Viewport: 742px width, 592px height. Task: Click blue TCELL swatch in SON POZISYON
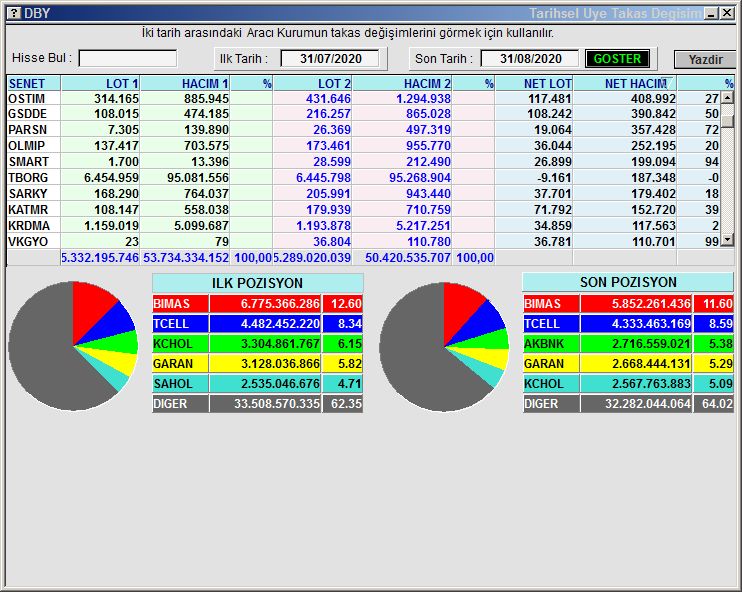pos(551,324)
